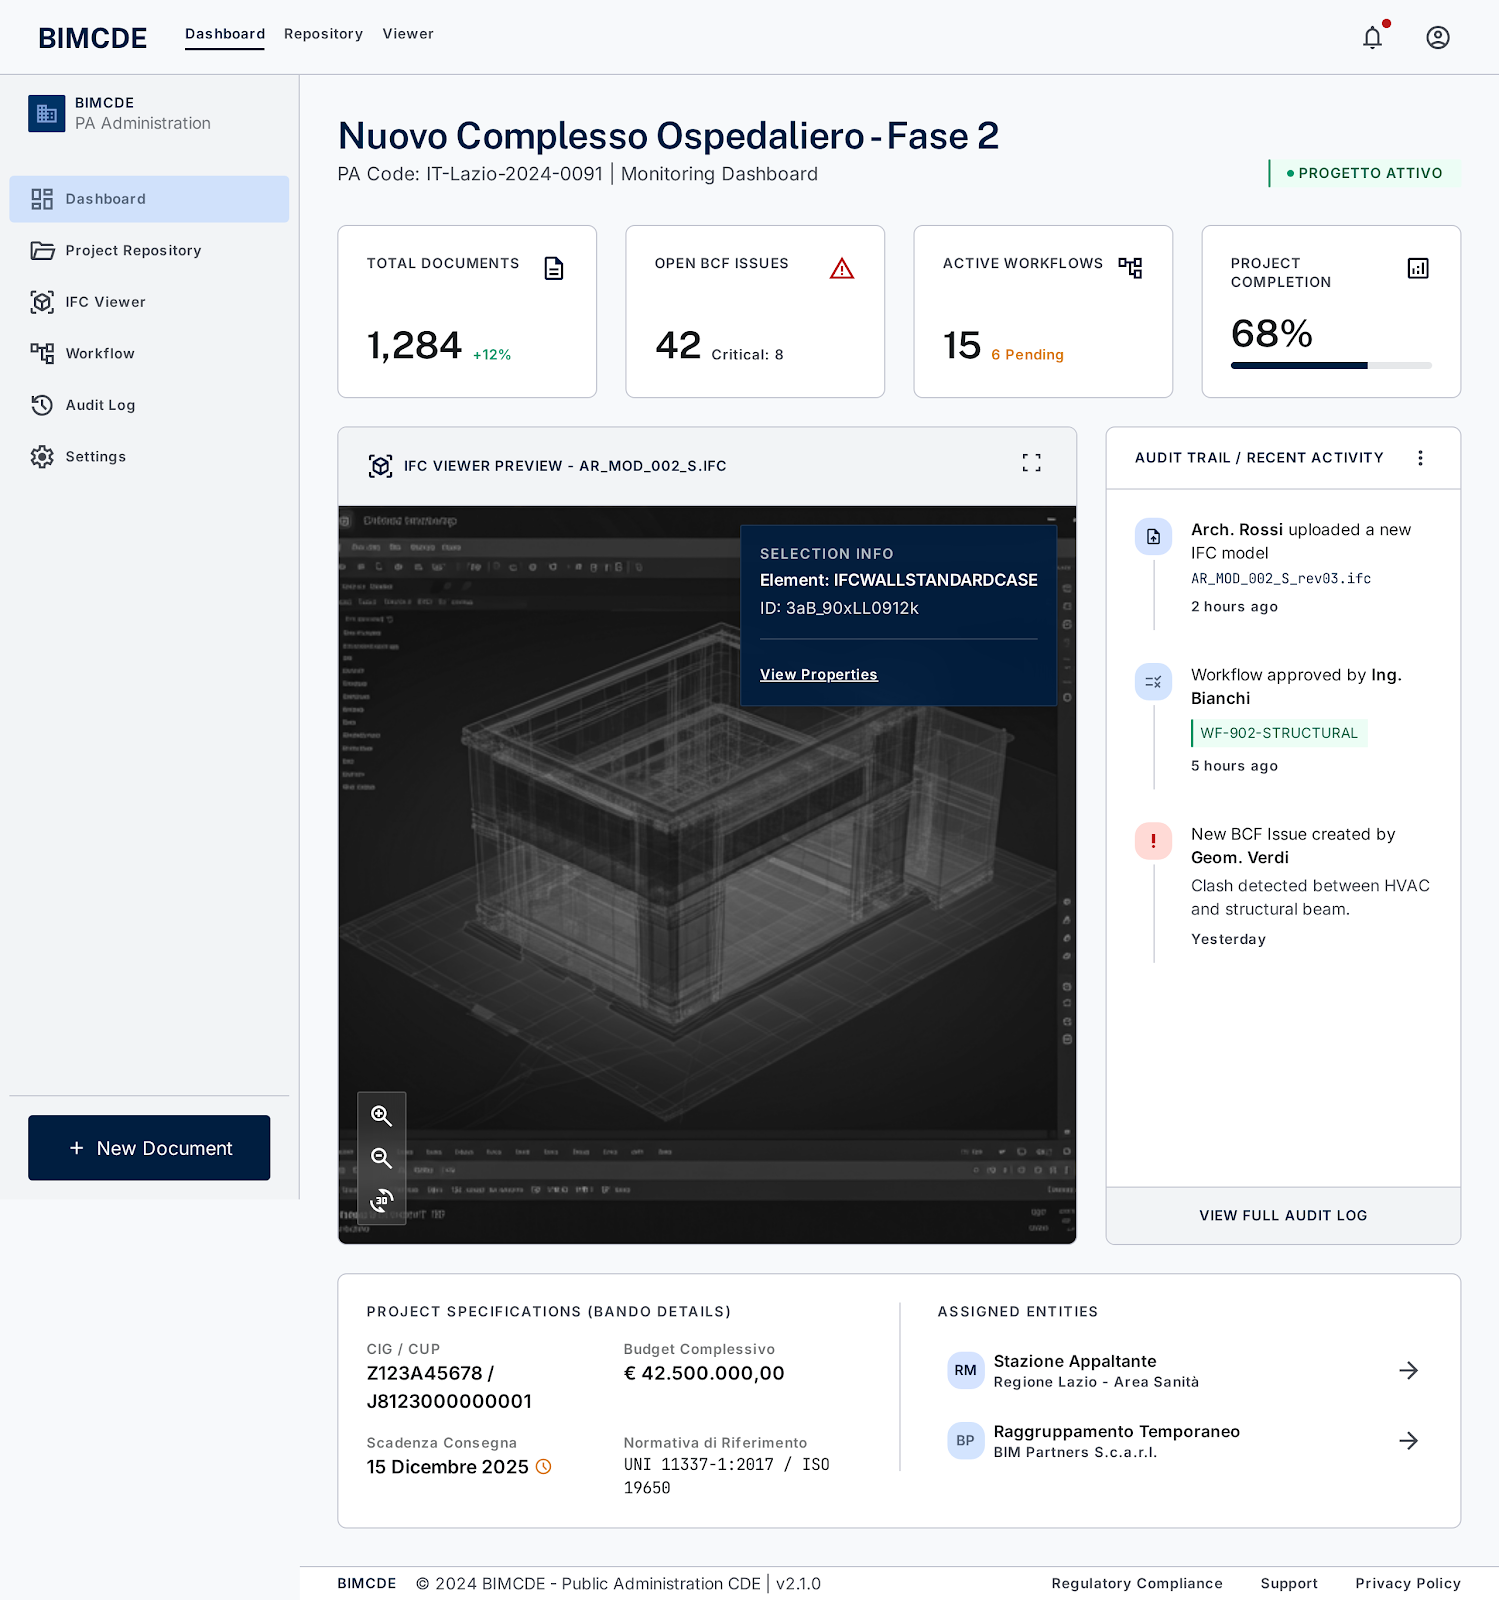Zoom in on the IFC model
Image resolution: width=1499 pixels, height=1600 pixels.
point(381,1116)
